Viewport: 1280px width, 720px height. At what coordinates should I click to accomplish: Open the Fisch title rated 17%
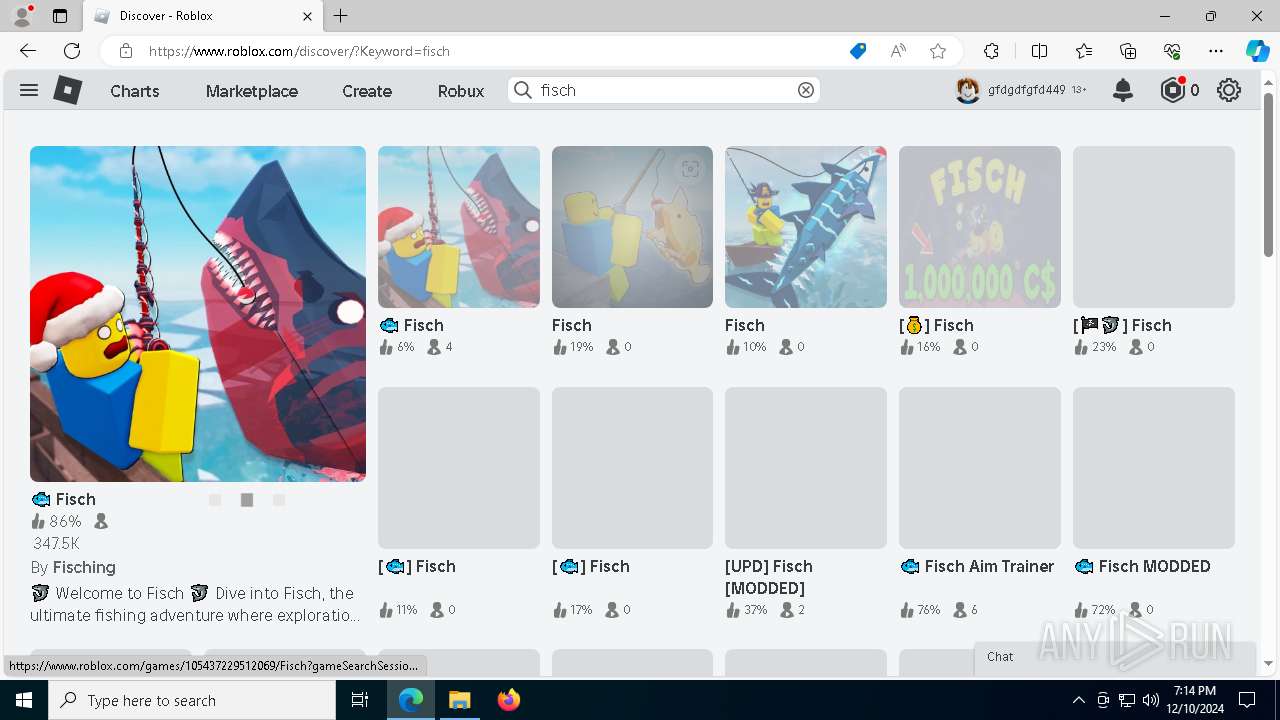[x=591, y=566]
